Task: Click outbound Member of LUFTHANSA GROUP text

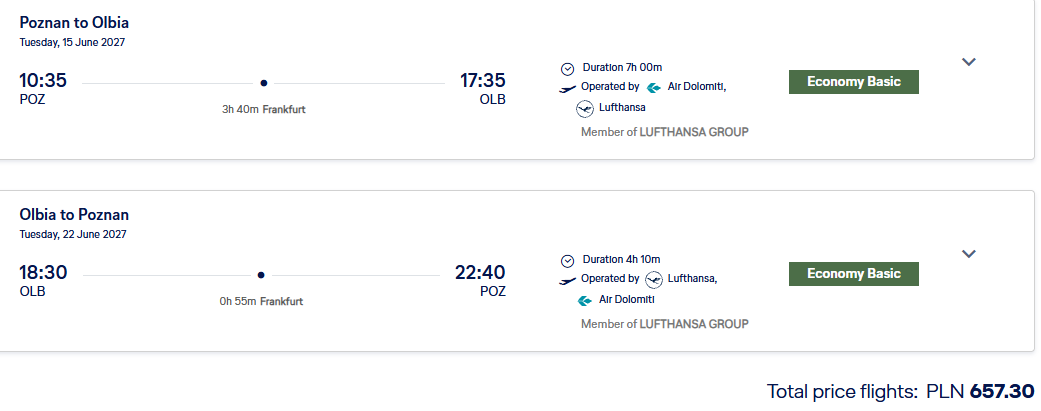Action: (665, 132)
